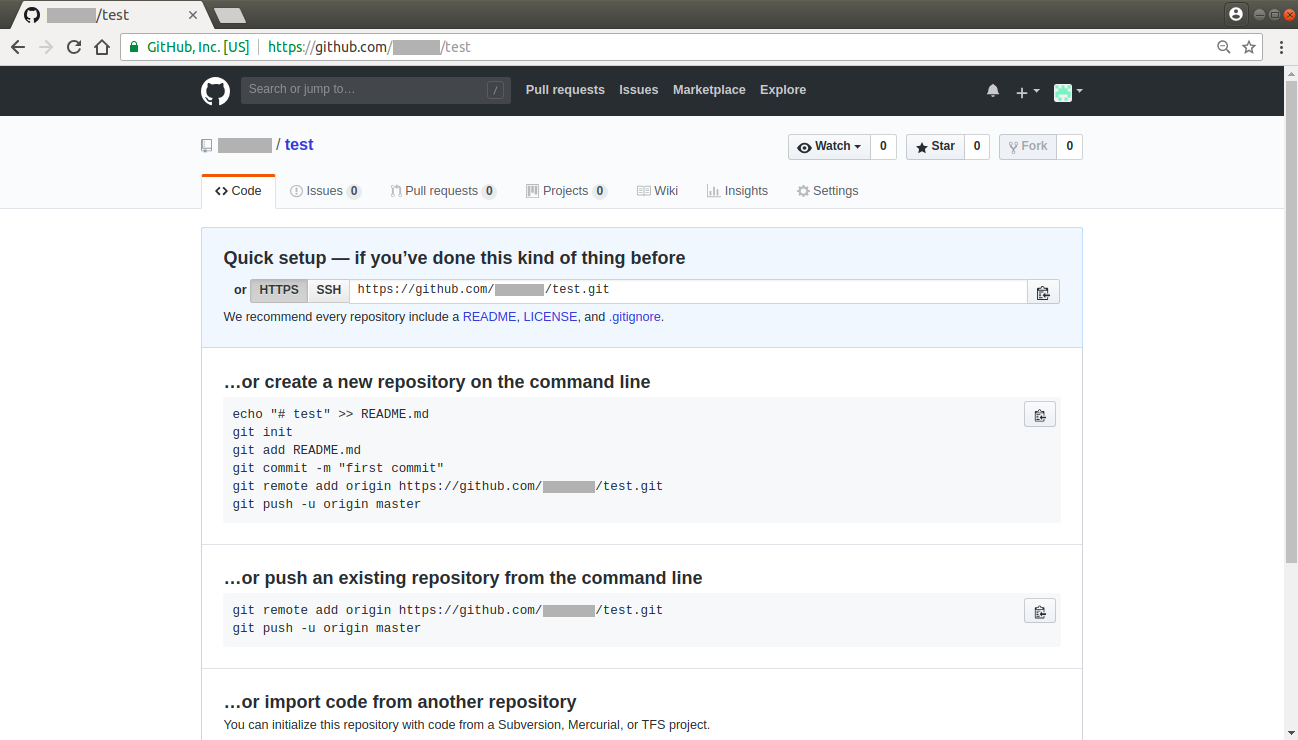Open the Chrome three-dot menu
Screen dimensions: 1298x740
[1281, 47]
